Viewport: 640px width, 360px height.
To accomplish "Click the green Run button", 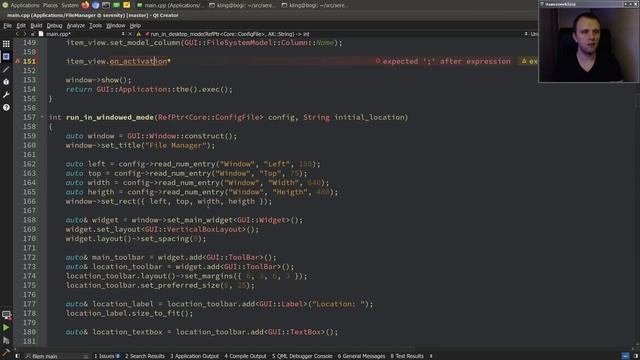I will click(6, 328).
